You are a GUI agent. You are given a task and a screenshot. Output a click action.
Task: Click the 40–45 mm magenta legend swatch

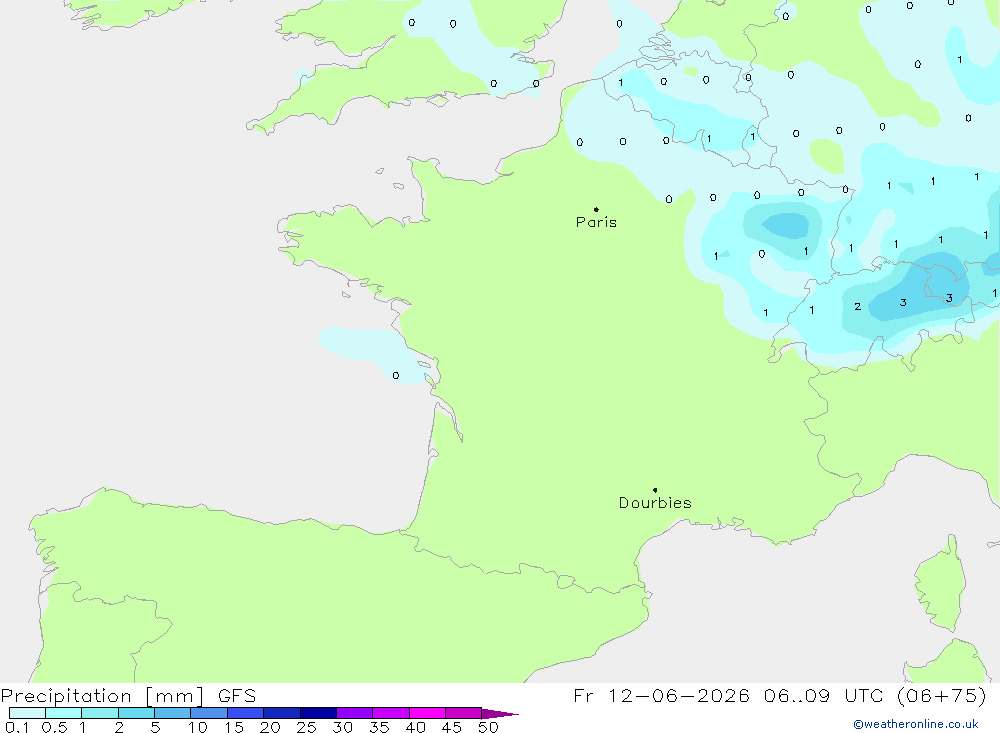pyautogui.click(x=427, y=713)
